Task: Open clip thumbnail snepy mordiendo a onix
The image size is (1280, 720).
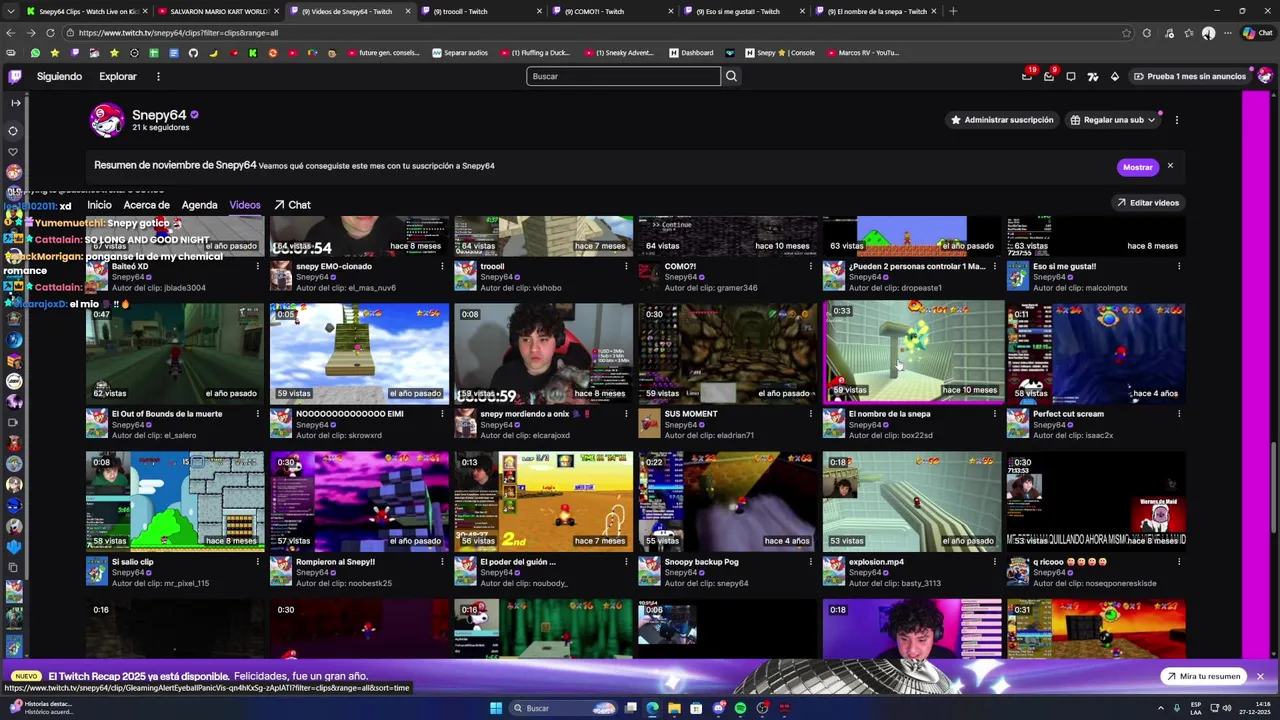Action: [544, 352]
